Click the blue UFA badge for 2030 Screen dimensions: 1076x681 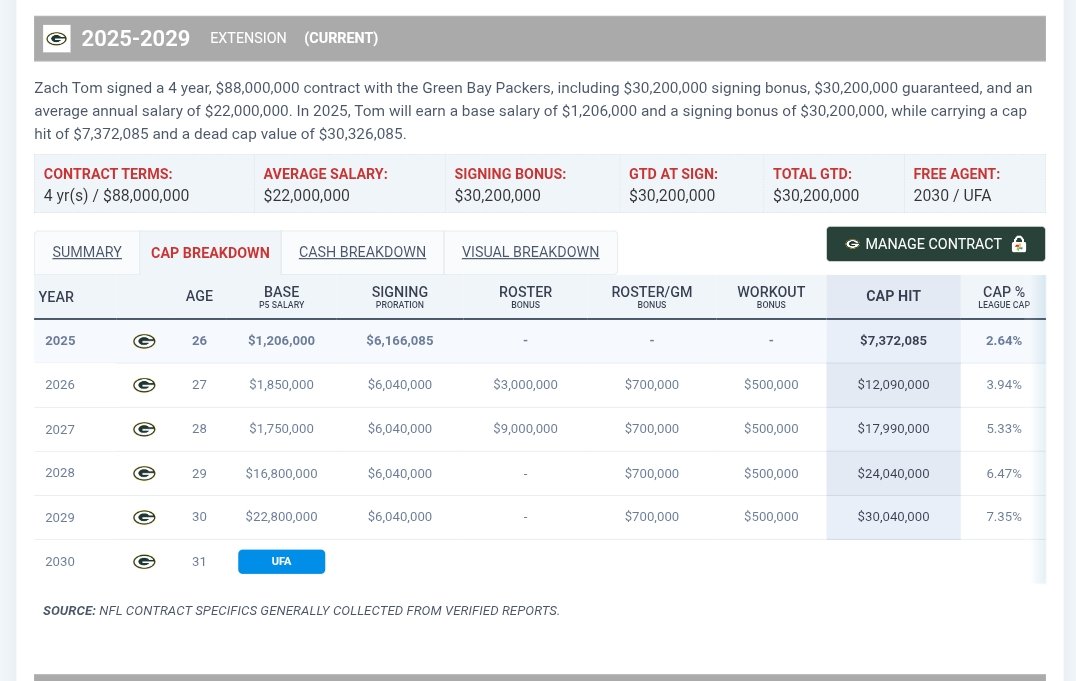[x=281, y=562]
